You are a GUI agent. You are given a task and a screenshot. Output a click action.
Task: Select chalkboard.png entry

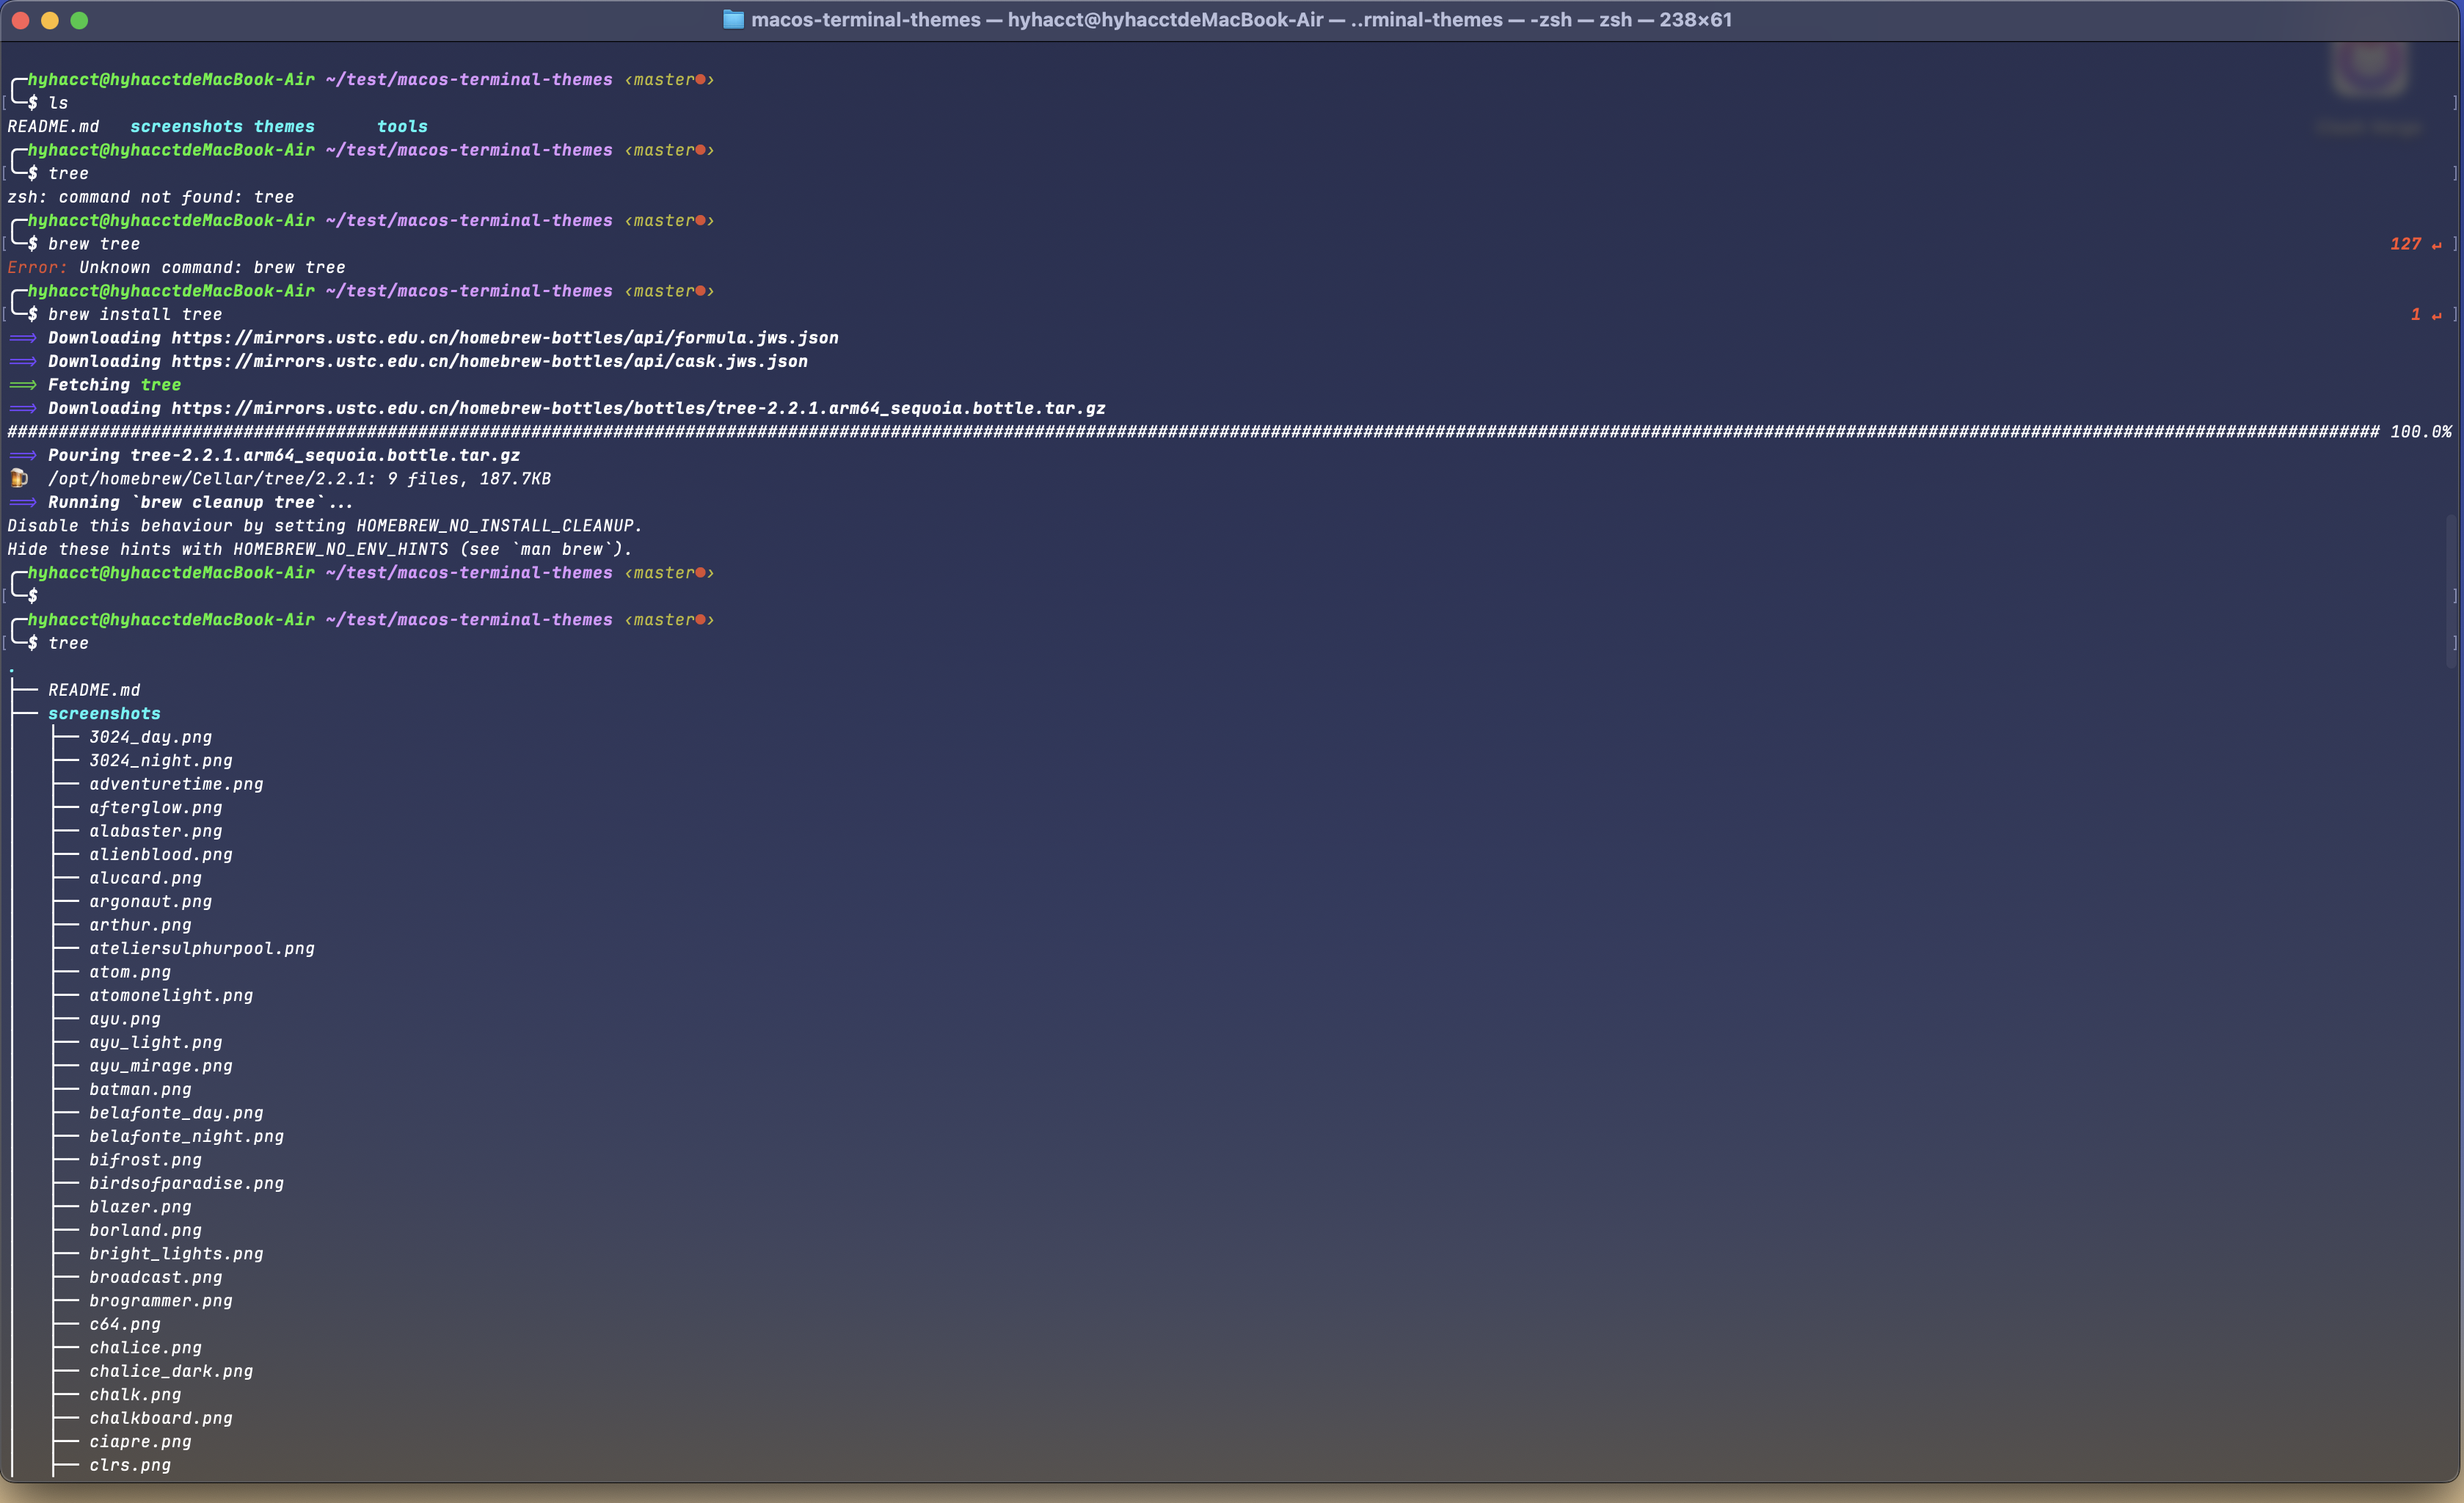[x=161, y=1419]
